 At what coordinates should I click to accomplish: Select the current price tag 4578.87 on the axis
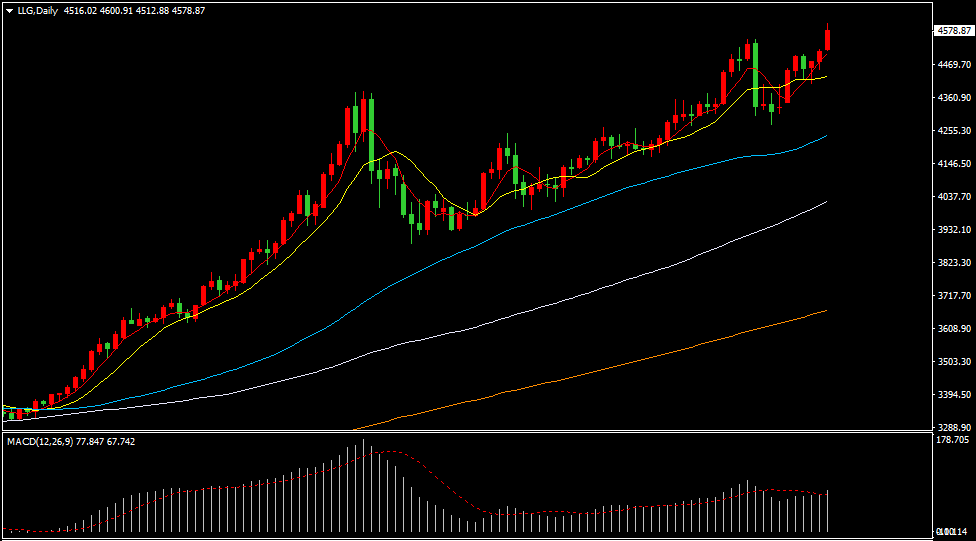coord(954,31)
